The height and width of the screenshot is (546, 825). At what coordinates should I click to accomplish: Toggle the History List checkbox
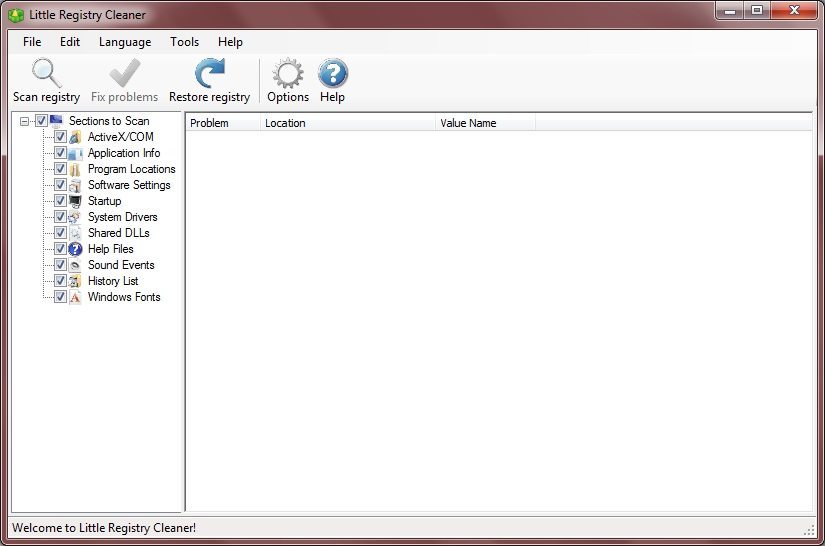coord(60,281)
